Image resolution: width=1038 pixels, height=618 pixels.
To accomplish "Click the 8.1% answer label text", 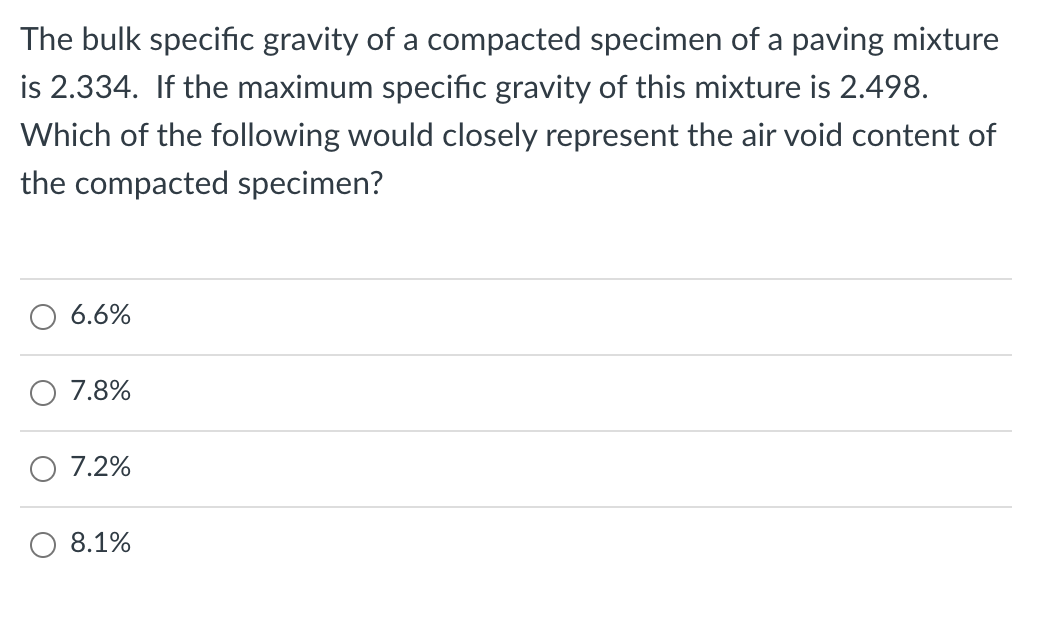I will 99,544.
